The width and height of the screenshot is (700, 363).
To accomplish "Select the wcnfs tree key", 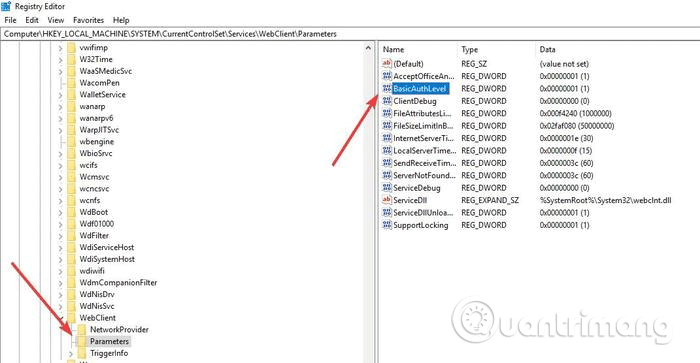I will pos(90,200).
